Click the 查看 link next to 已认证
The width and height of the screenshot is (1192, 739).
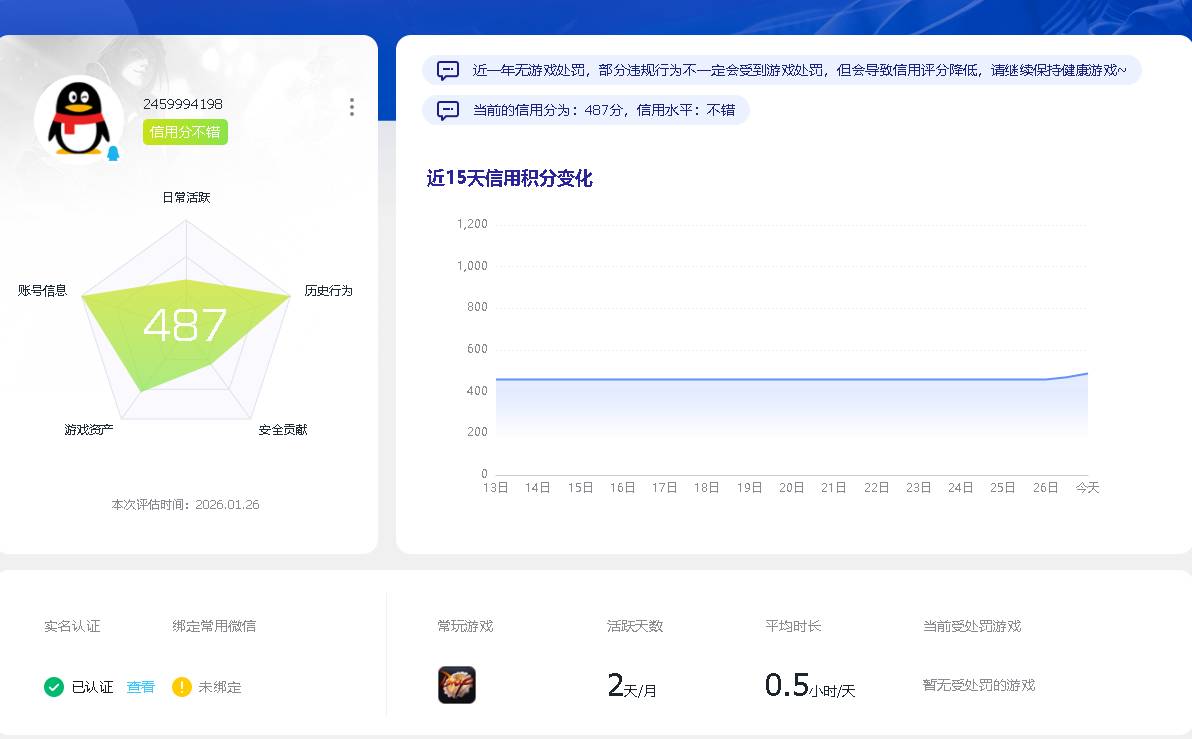point(139,687)
